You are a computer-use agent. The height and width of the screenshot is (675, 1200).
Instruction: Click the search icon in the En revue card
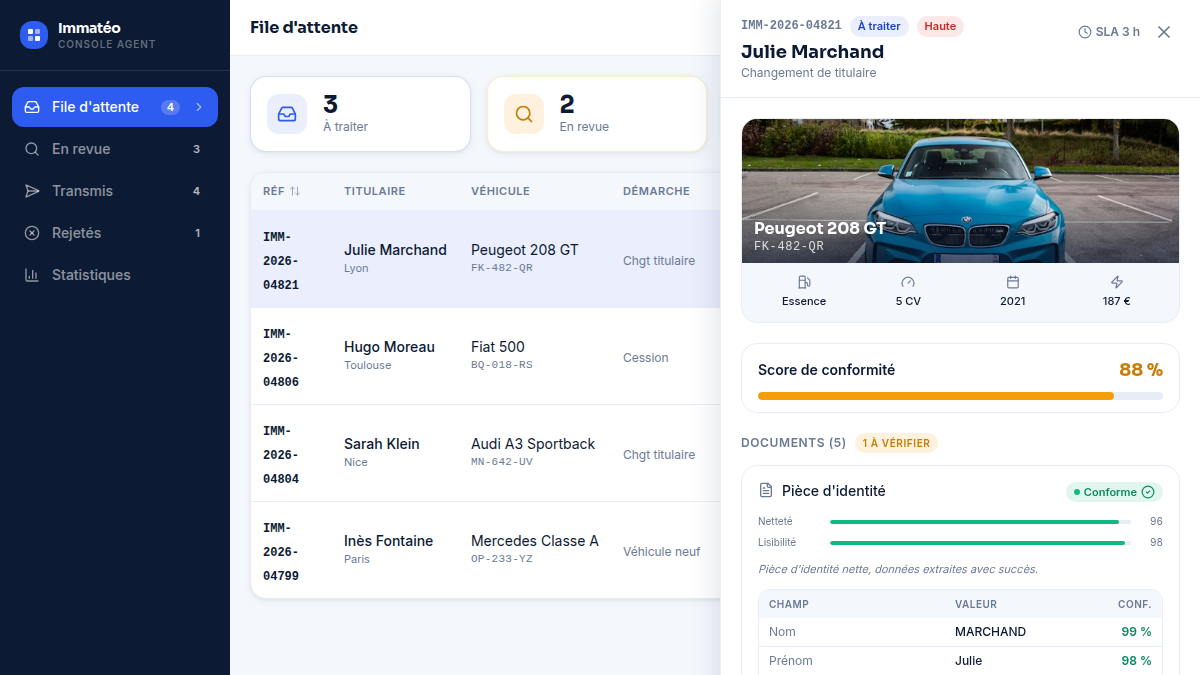(x=524, y=114)
